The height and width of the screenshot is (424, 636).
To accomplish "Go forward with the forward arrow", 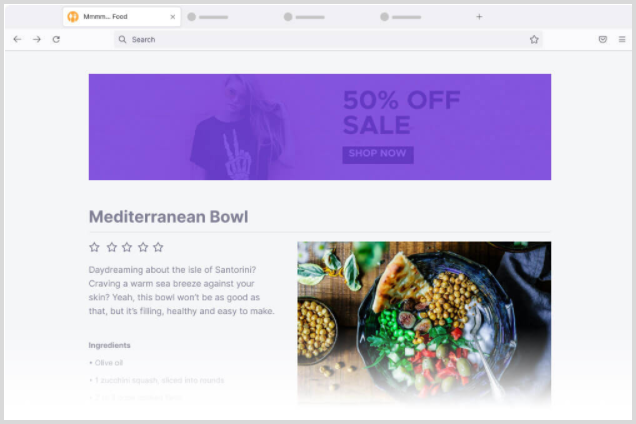I will click(x=37, y=39).
